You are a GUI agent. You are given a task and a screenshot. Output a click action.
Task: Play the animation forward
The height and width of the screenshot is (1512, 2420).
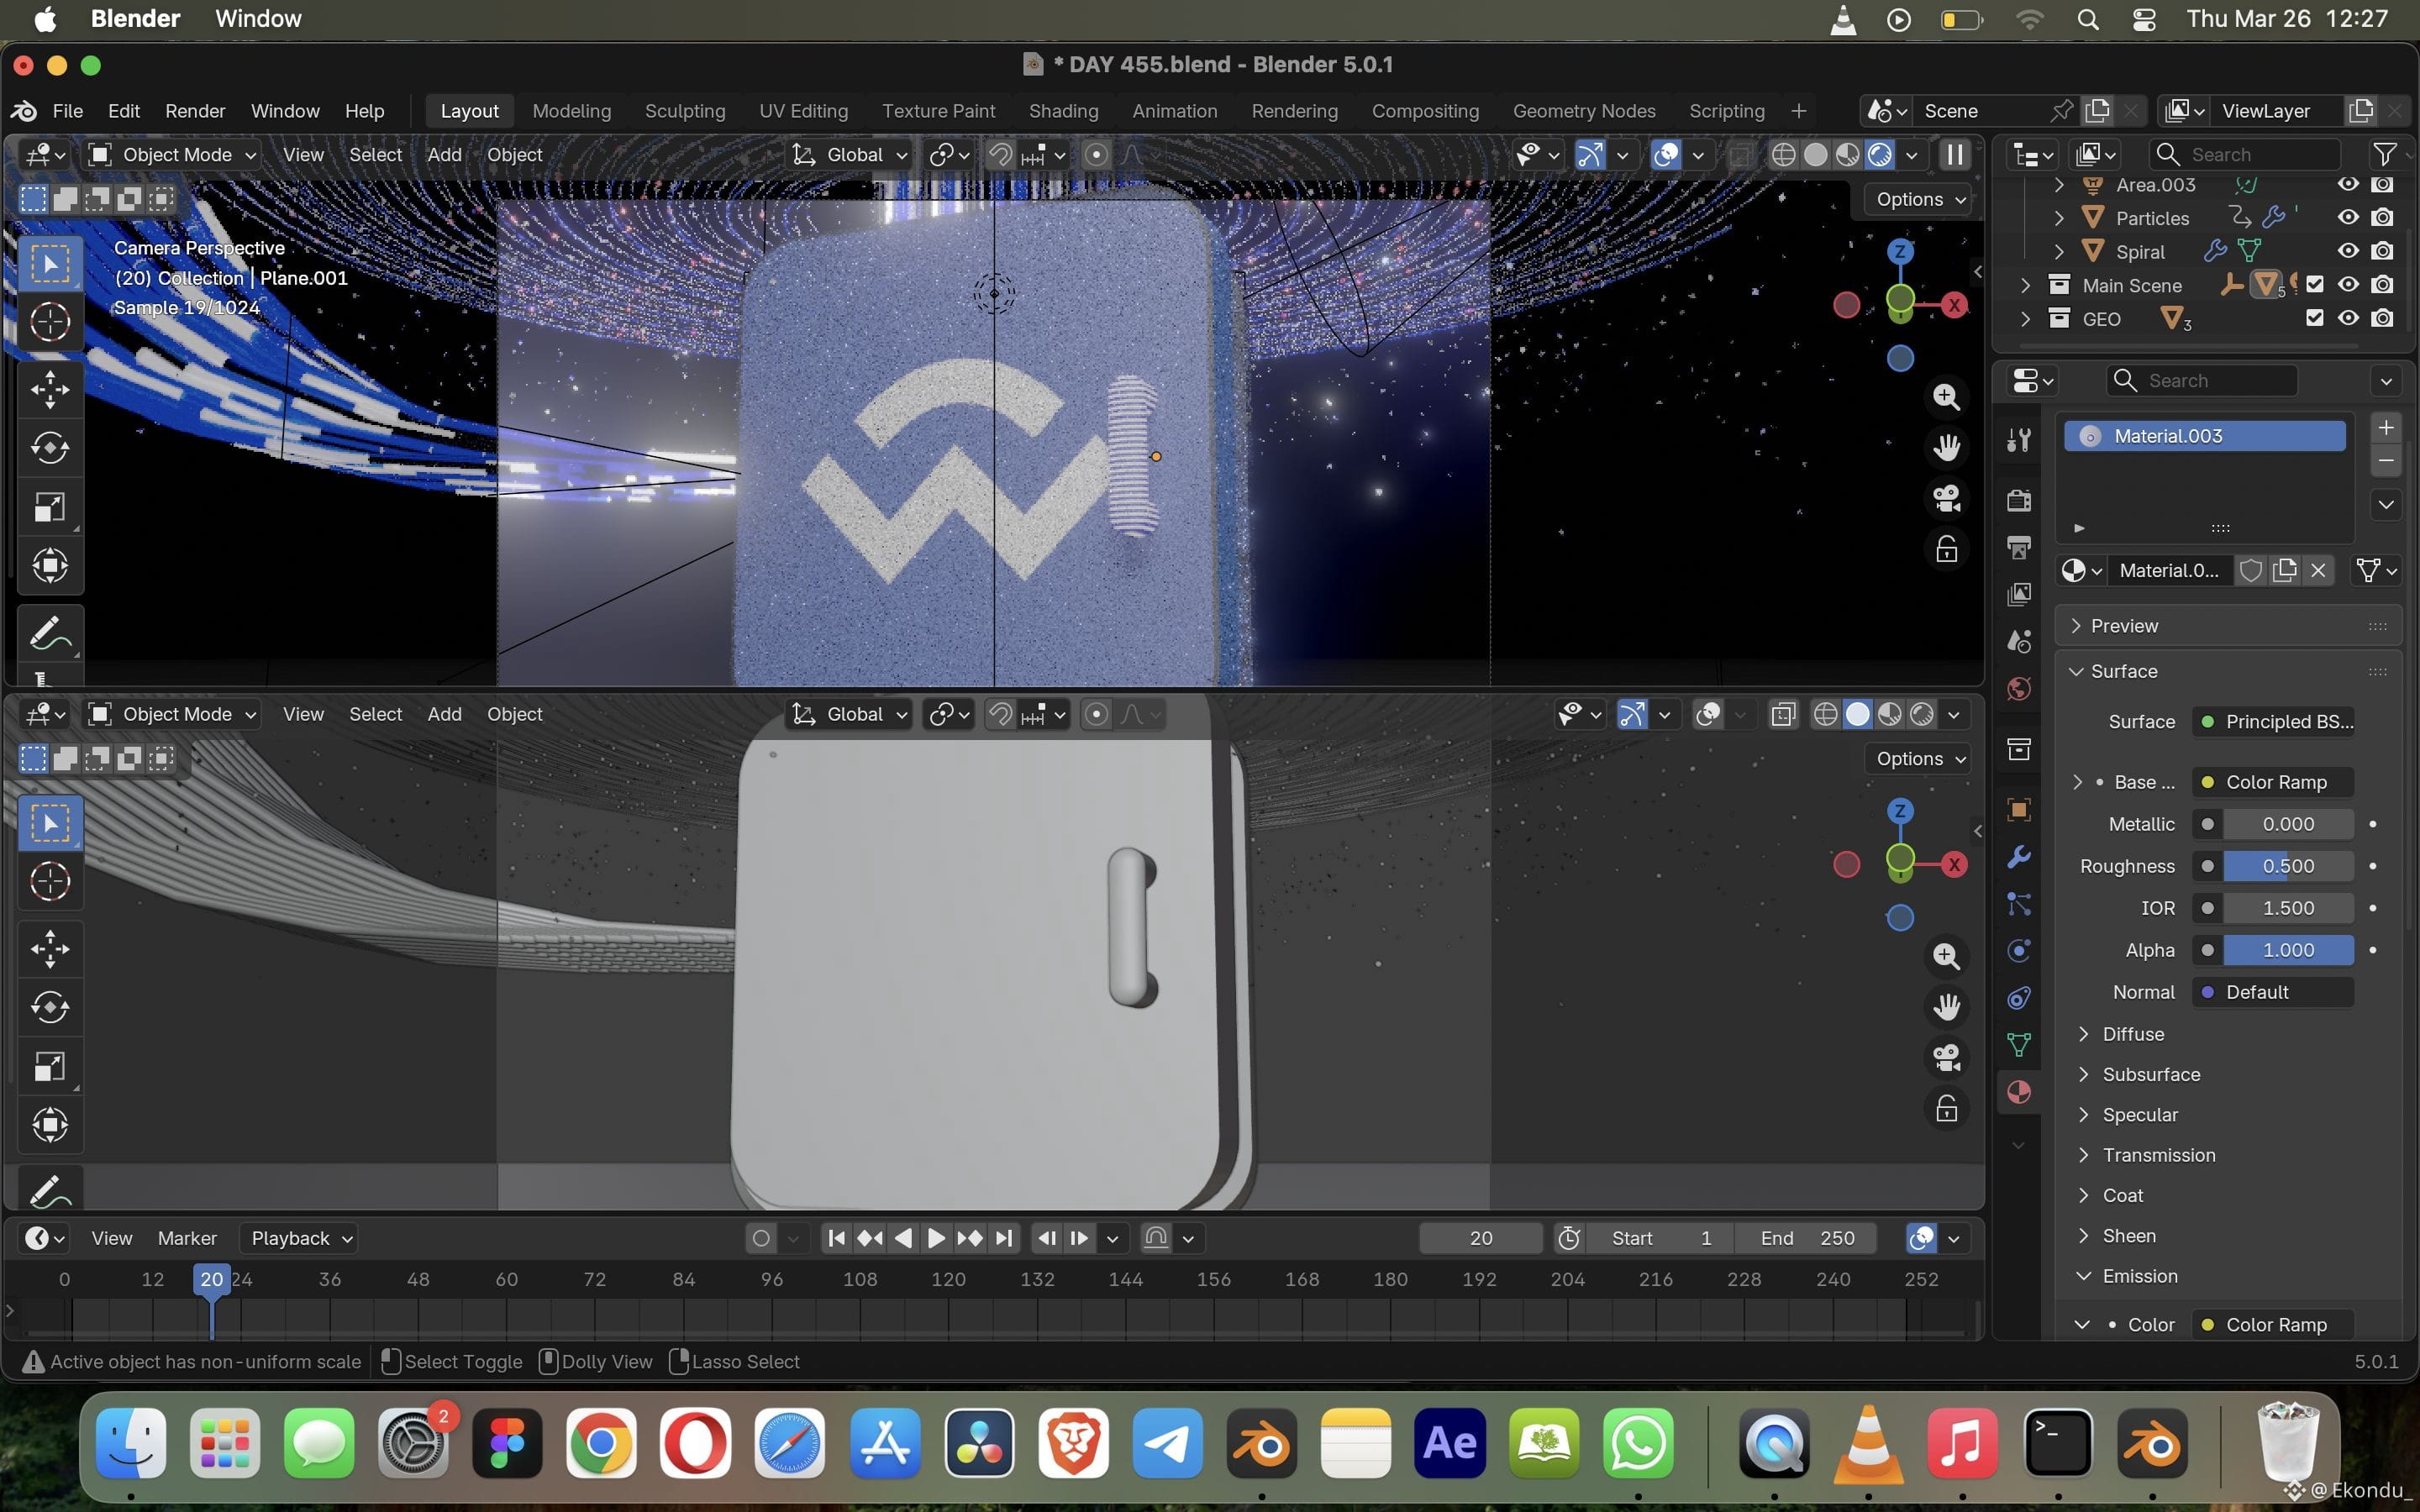click(936, 1239)
